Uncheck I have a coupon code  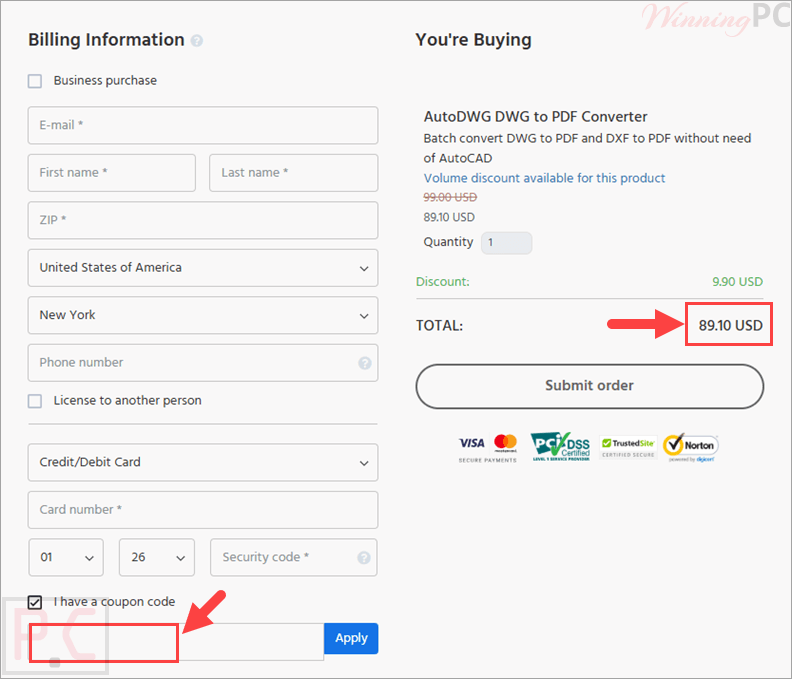(35, 602)
